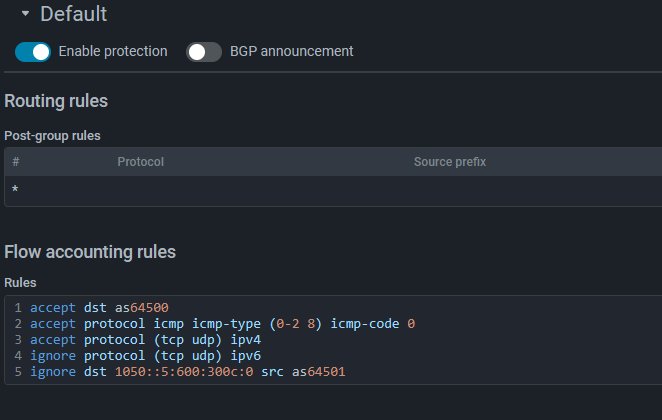Select the asterisk row in Post-group rules
This screenshot has width=662, height=420.
[x=15, y=190]
